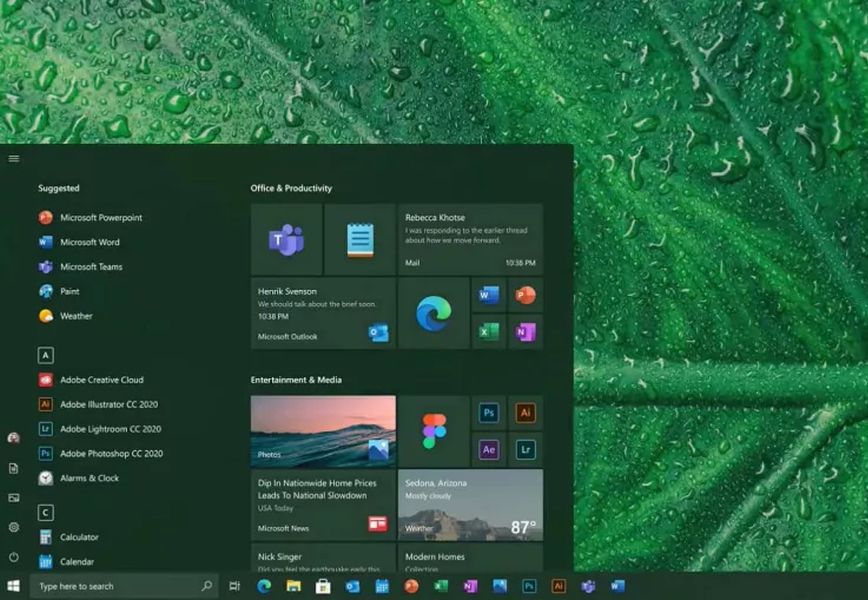
Task: Open Adobe Photoshop CC 2020 app entry
Action: 101,453
